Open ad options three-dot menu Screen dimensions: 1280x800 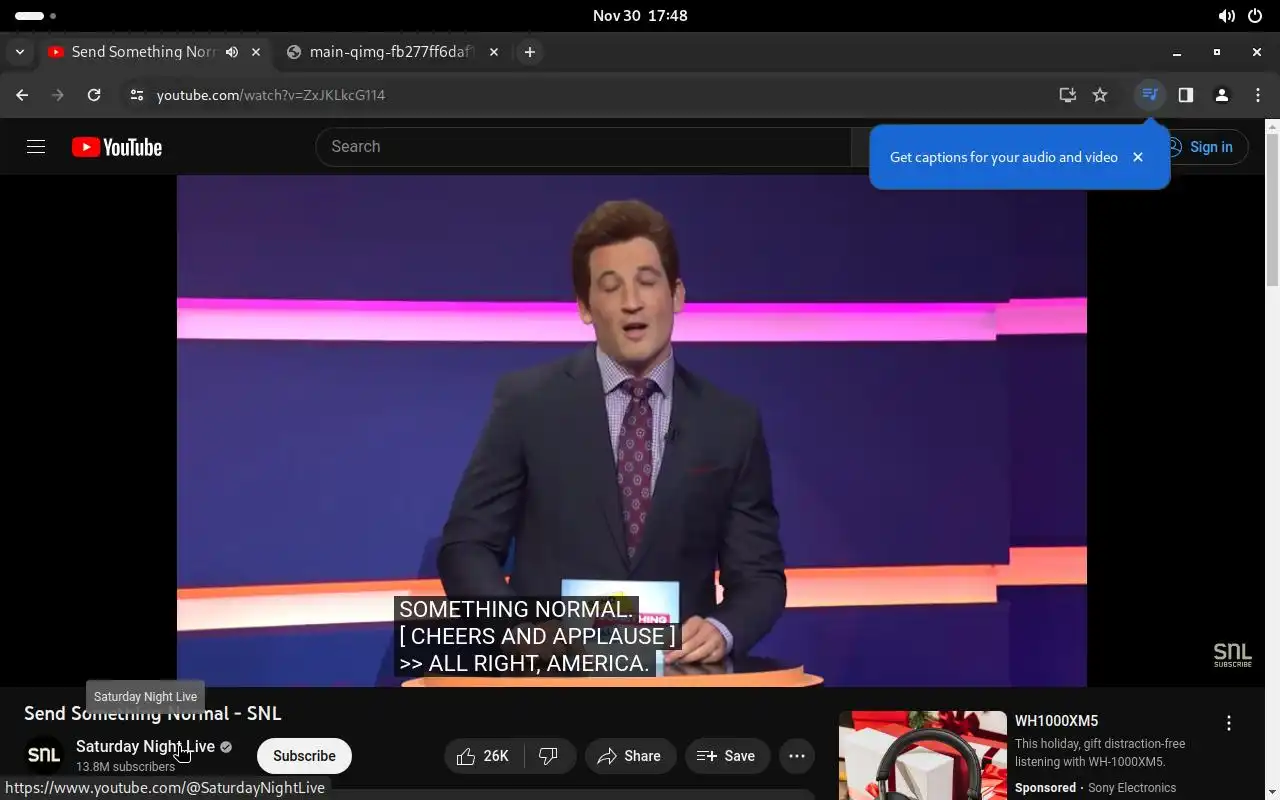click(1229, 723)
